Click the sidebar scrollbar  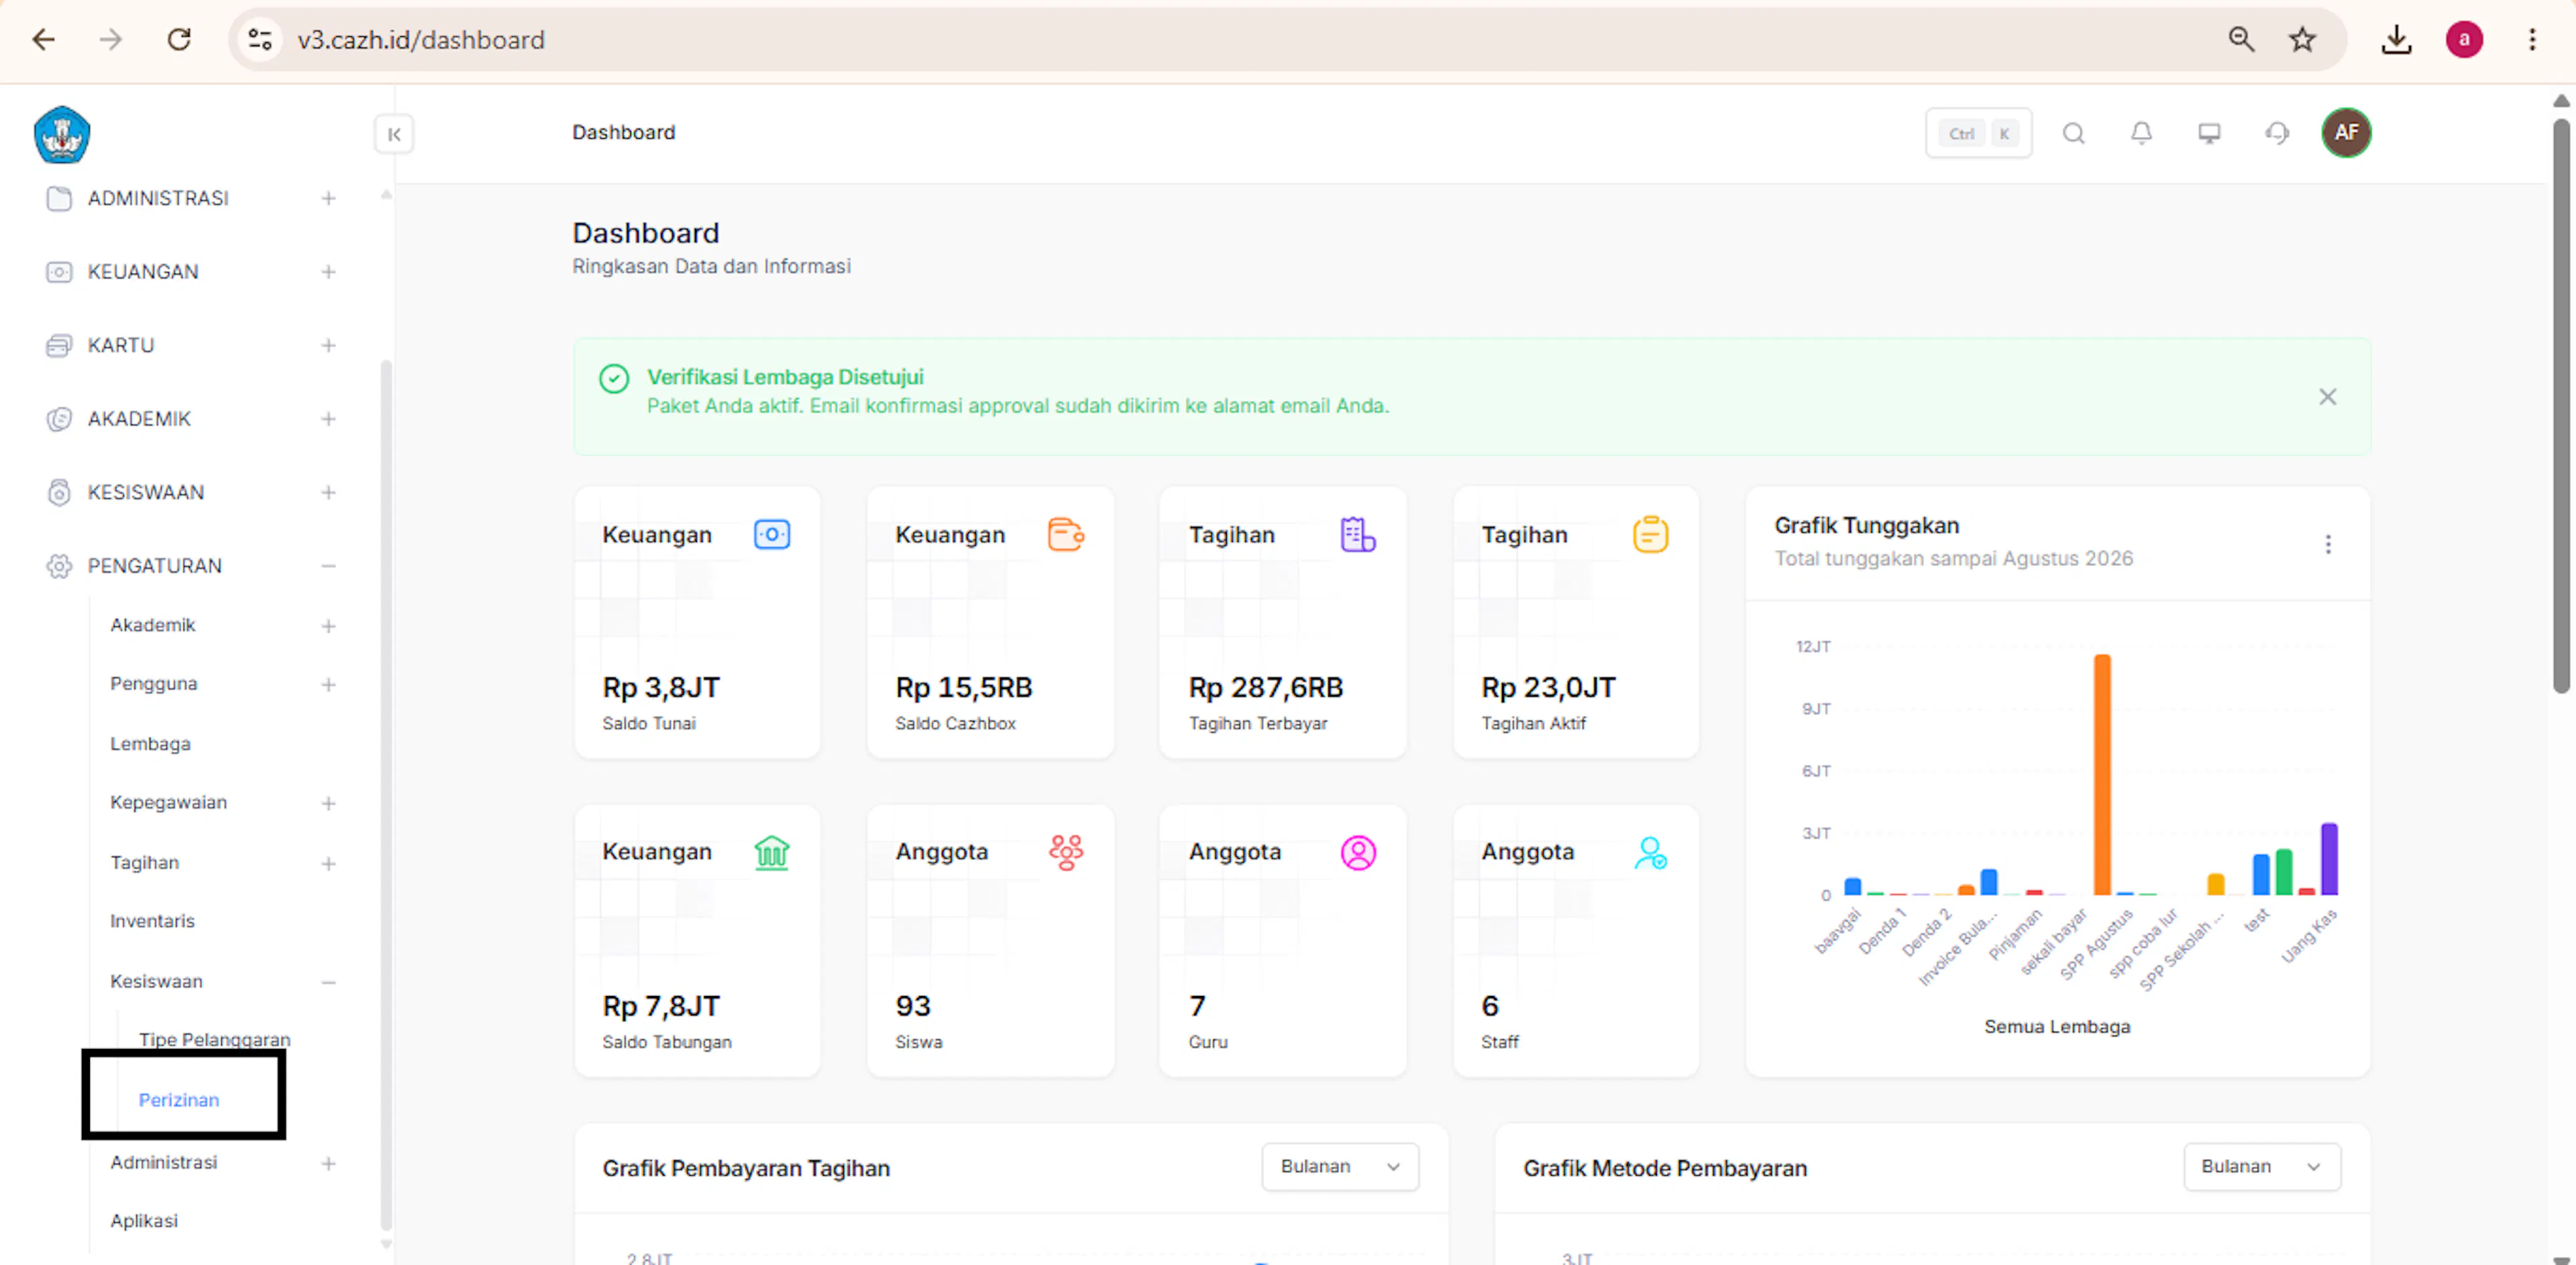(386, 795)
